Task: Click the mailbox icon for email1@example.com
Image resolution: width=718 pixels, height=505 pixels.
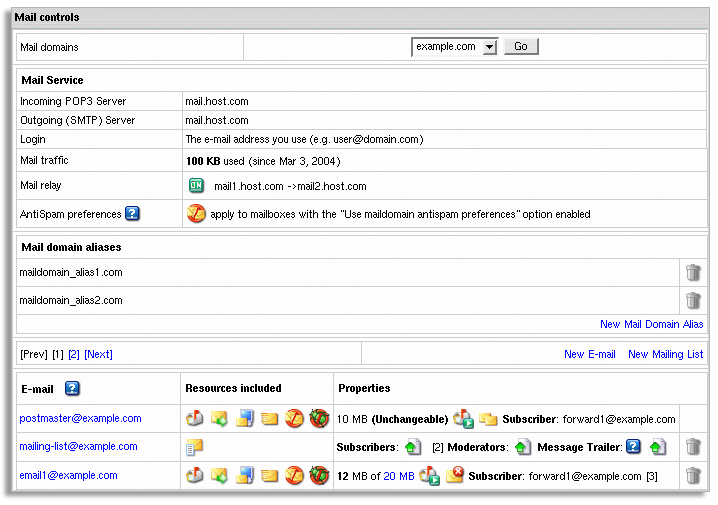Action: tap(195, 475)
